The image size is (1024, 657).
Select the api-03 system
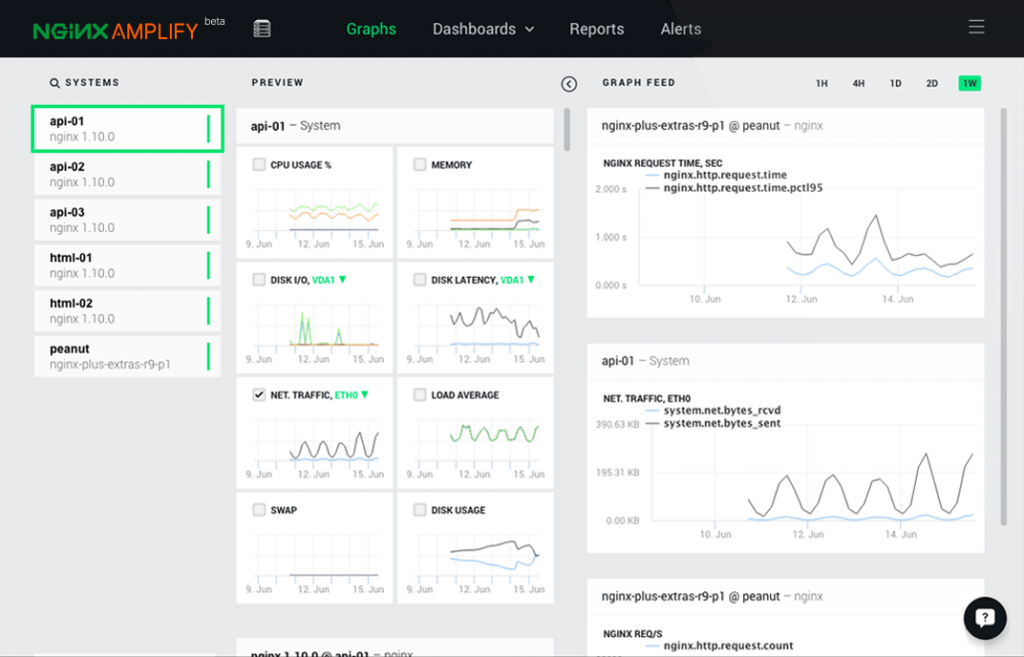[127, 220]
